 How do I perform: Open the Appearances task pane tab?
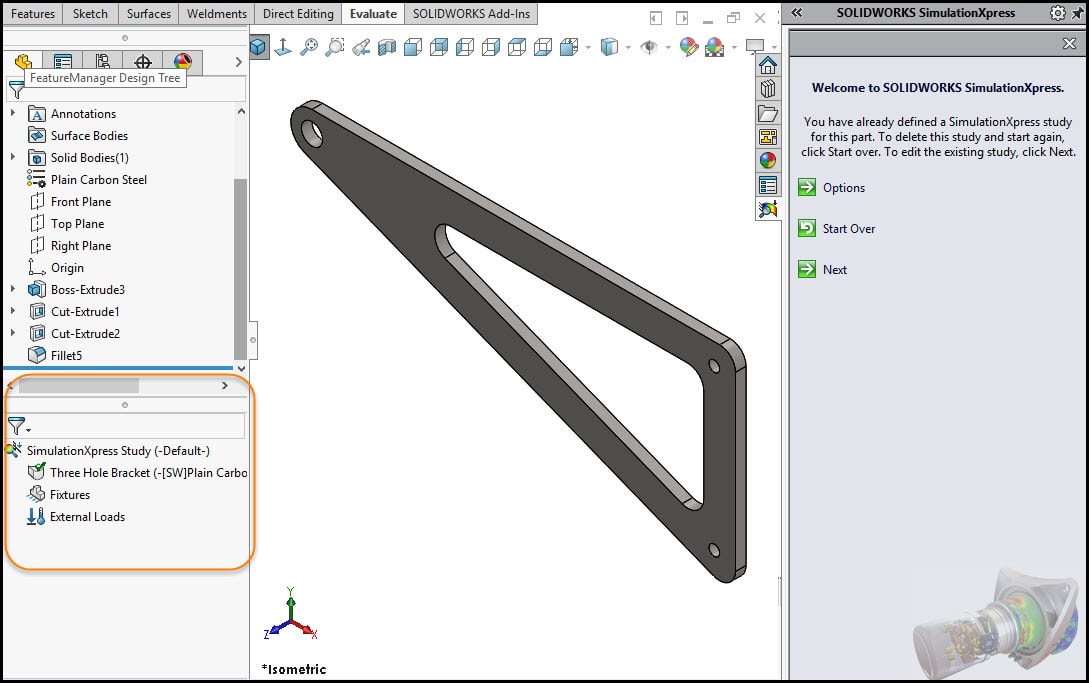(767, 161)
